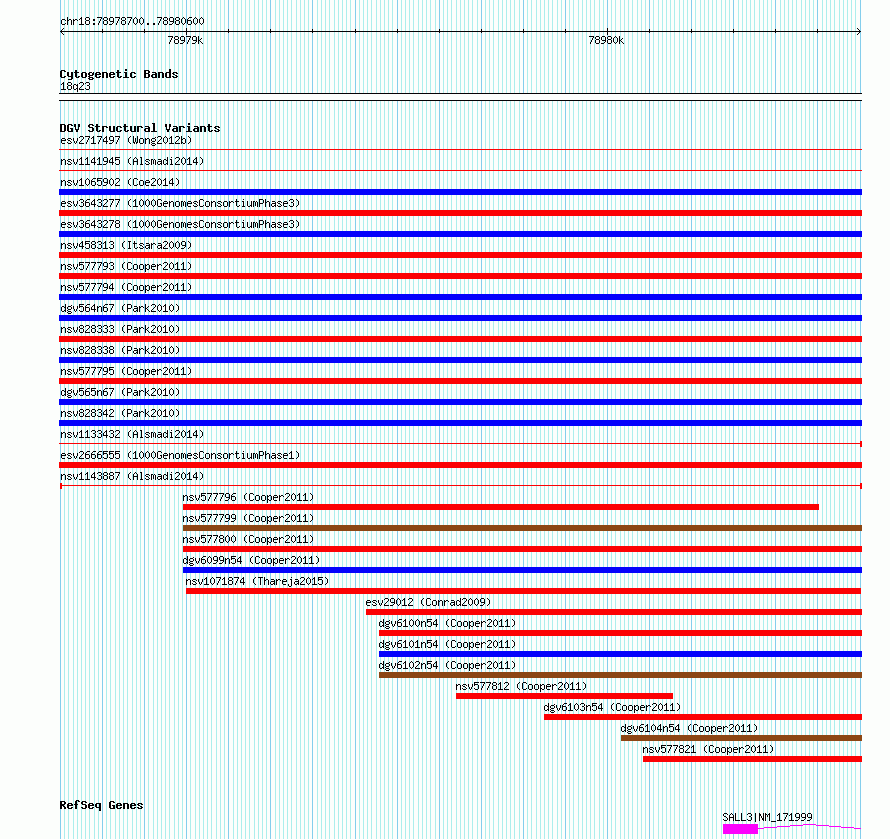Image resolution: width=890 pixels, height=839 pixels.
Task: Select the red bar under nsv1071874
Action: pos(523,591)
